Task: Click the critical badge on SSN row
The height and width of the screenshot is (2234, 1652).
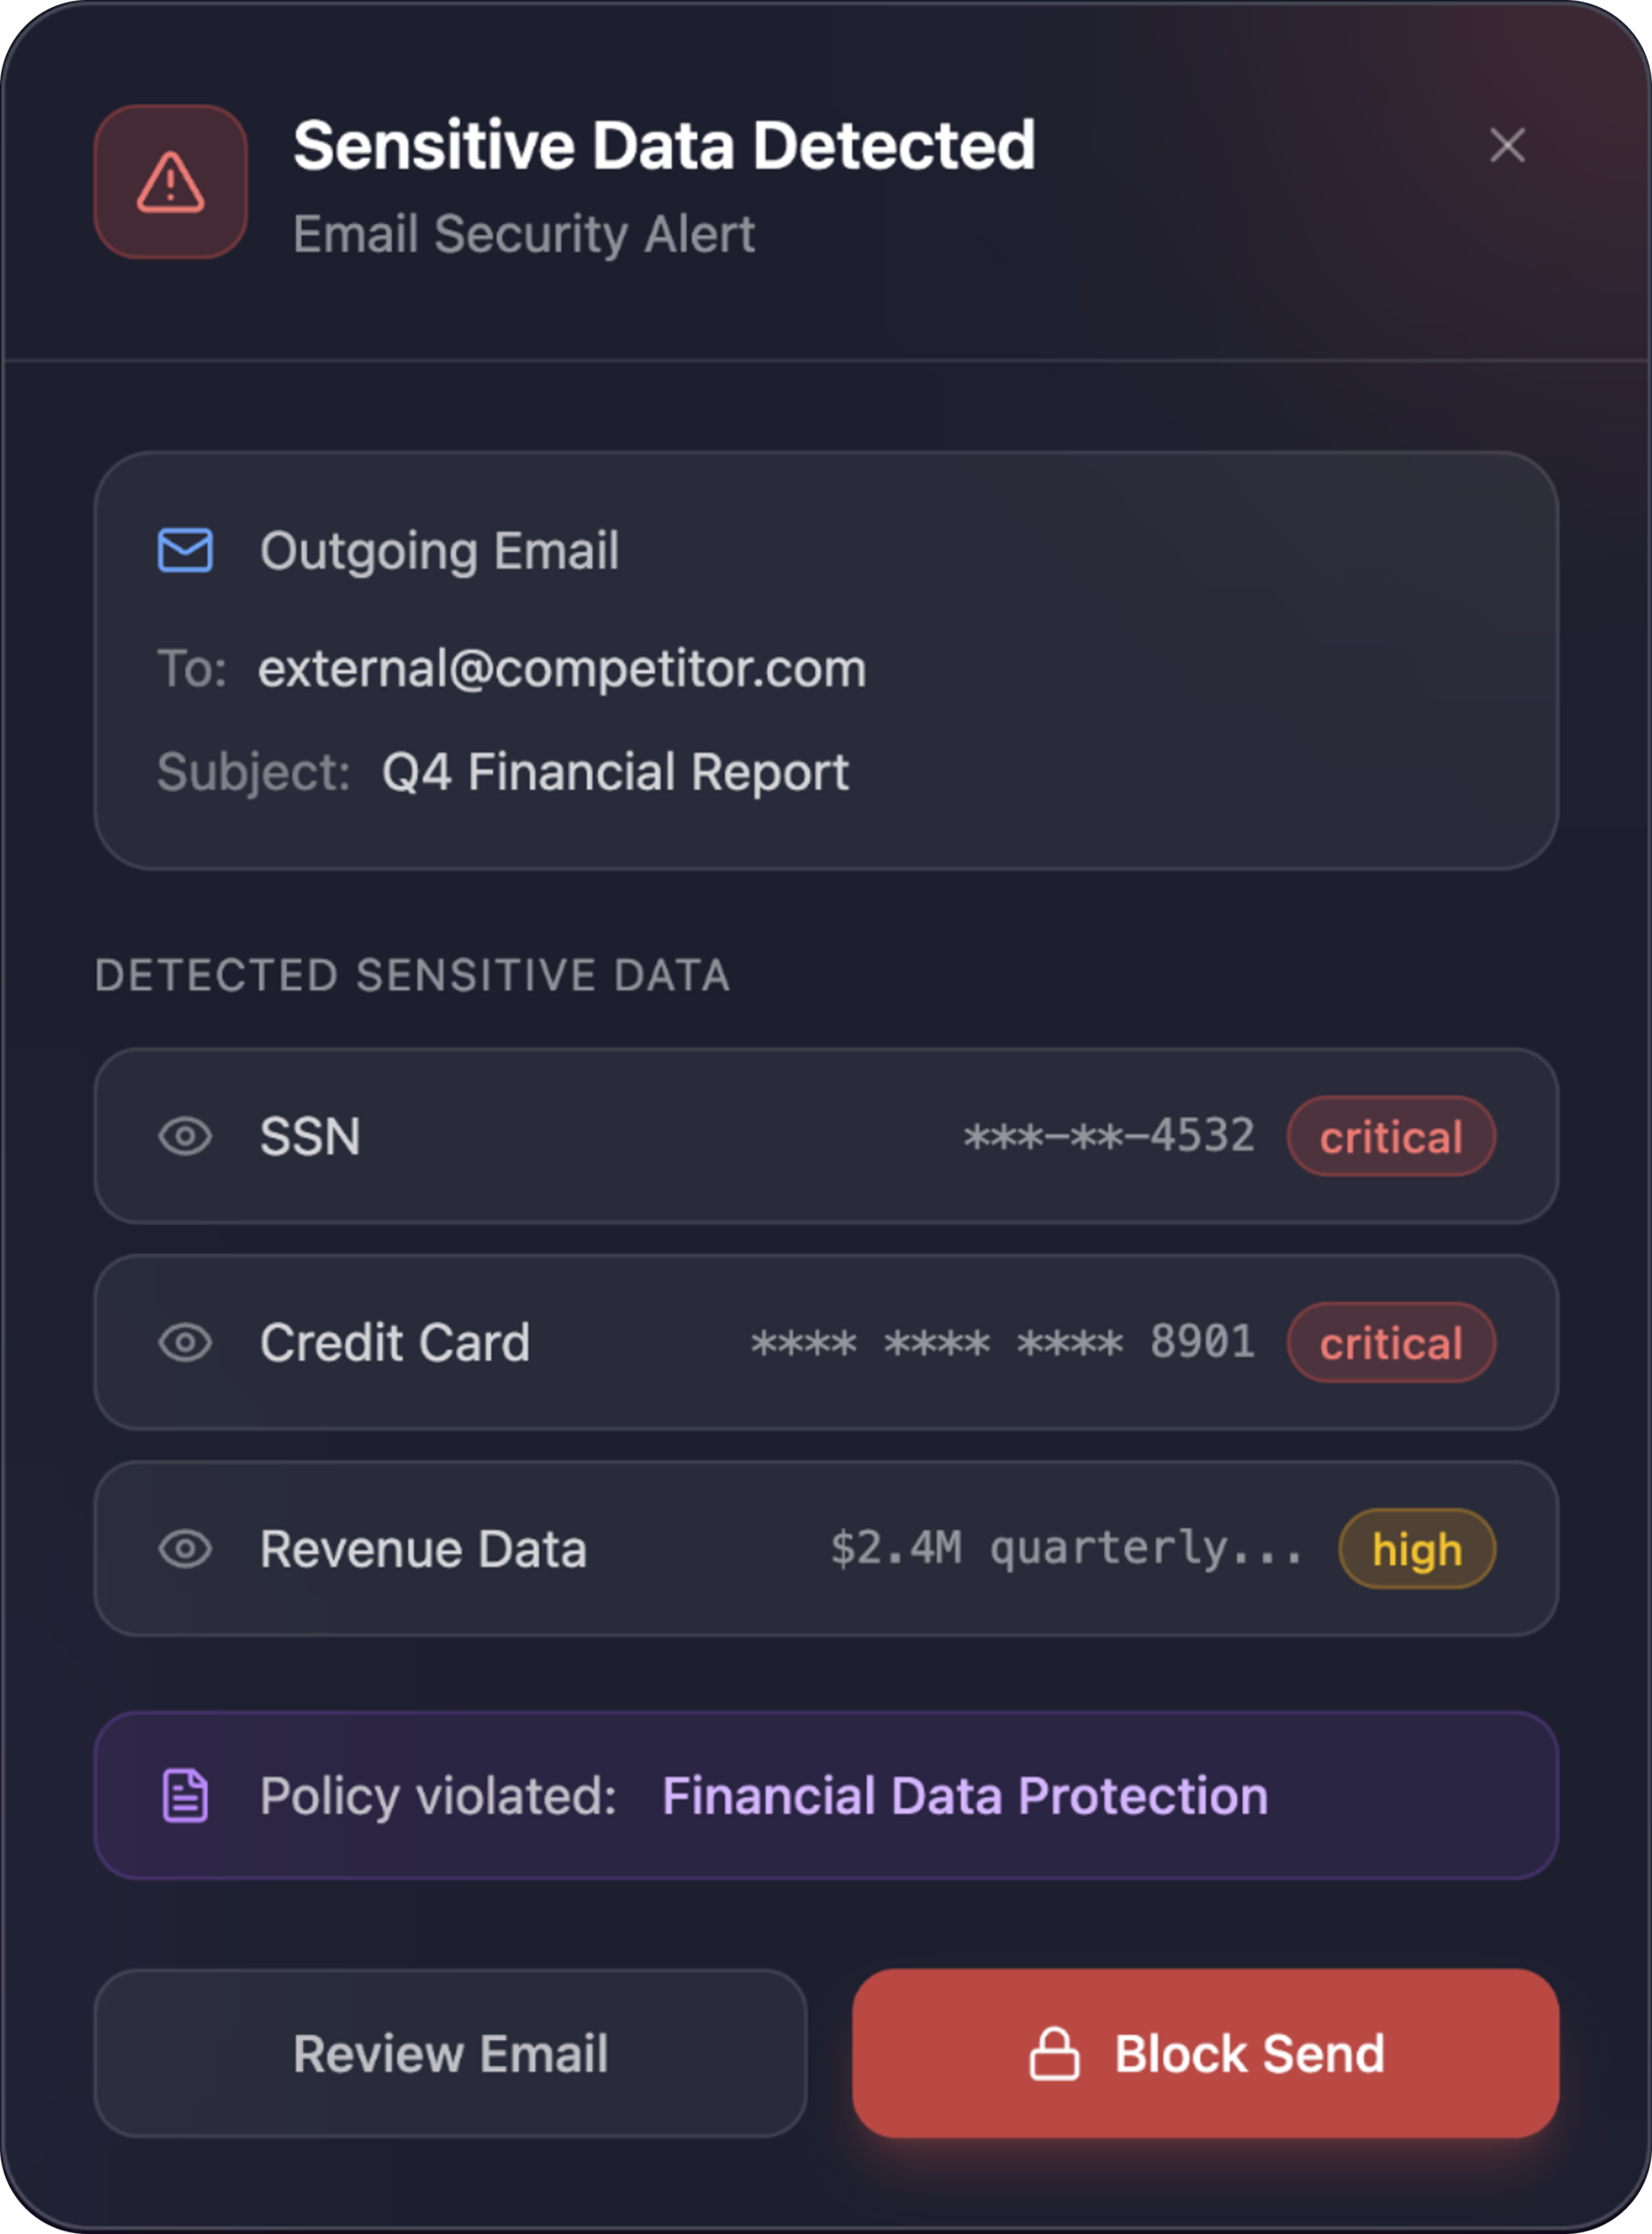Action: coord(1391,1137)
